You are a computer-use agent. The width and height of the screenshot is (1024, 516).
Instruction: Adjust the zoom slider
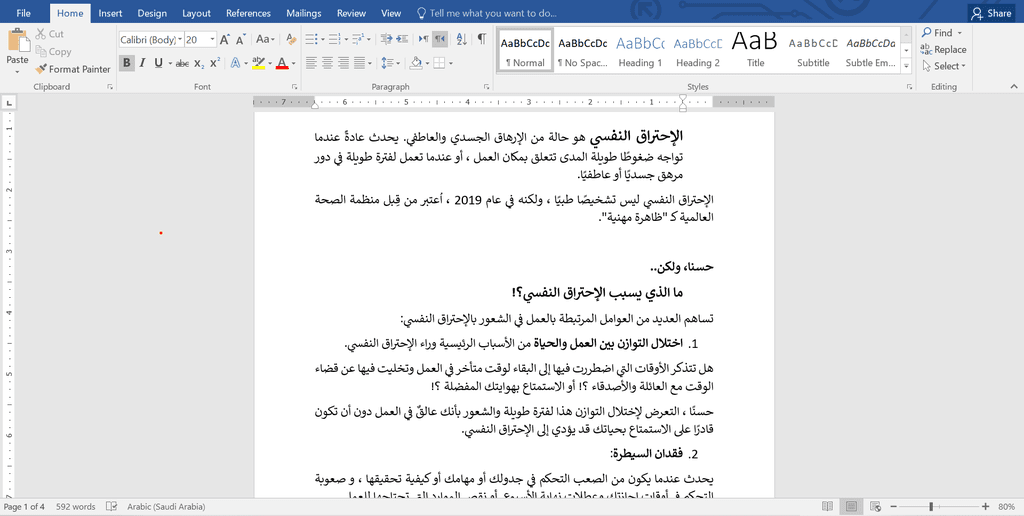(931, 506)
